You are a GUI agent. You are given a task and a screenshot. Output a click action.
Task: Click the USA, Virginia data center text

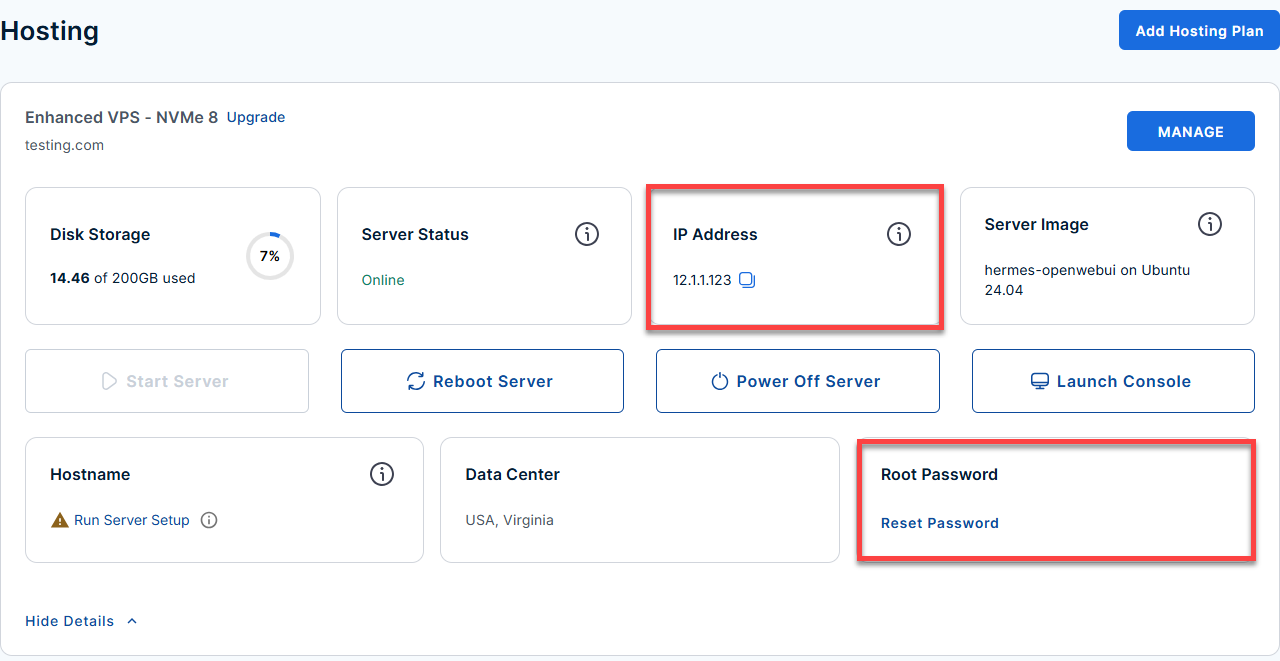(x=509, y=520)
